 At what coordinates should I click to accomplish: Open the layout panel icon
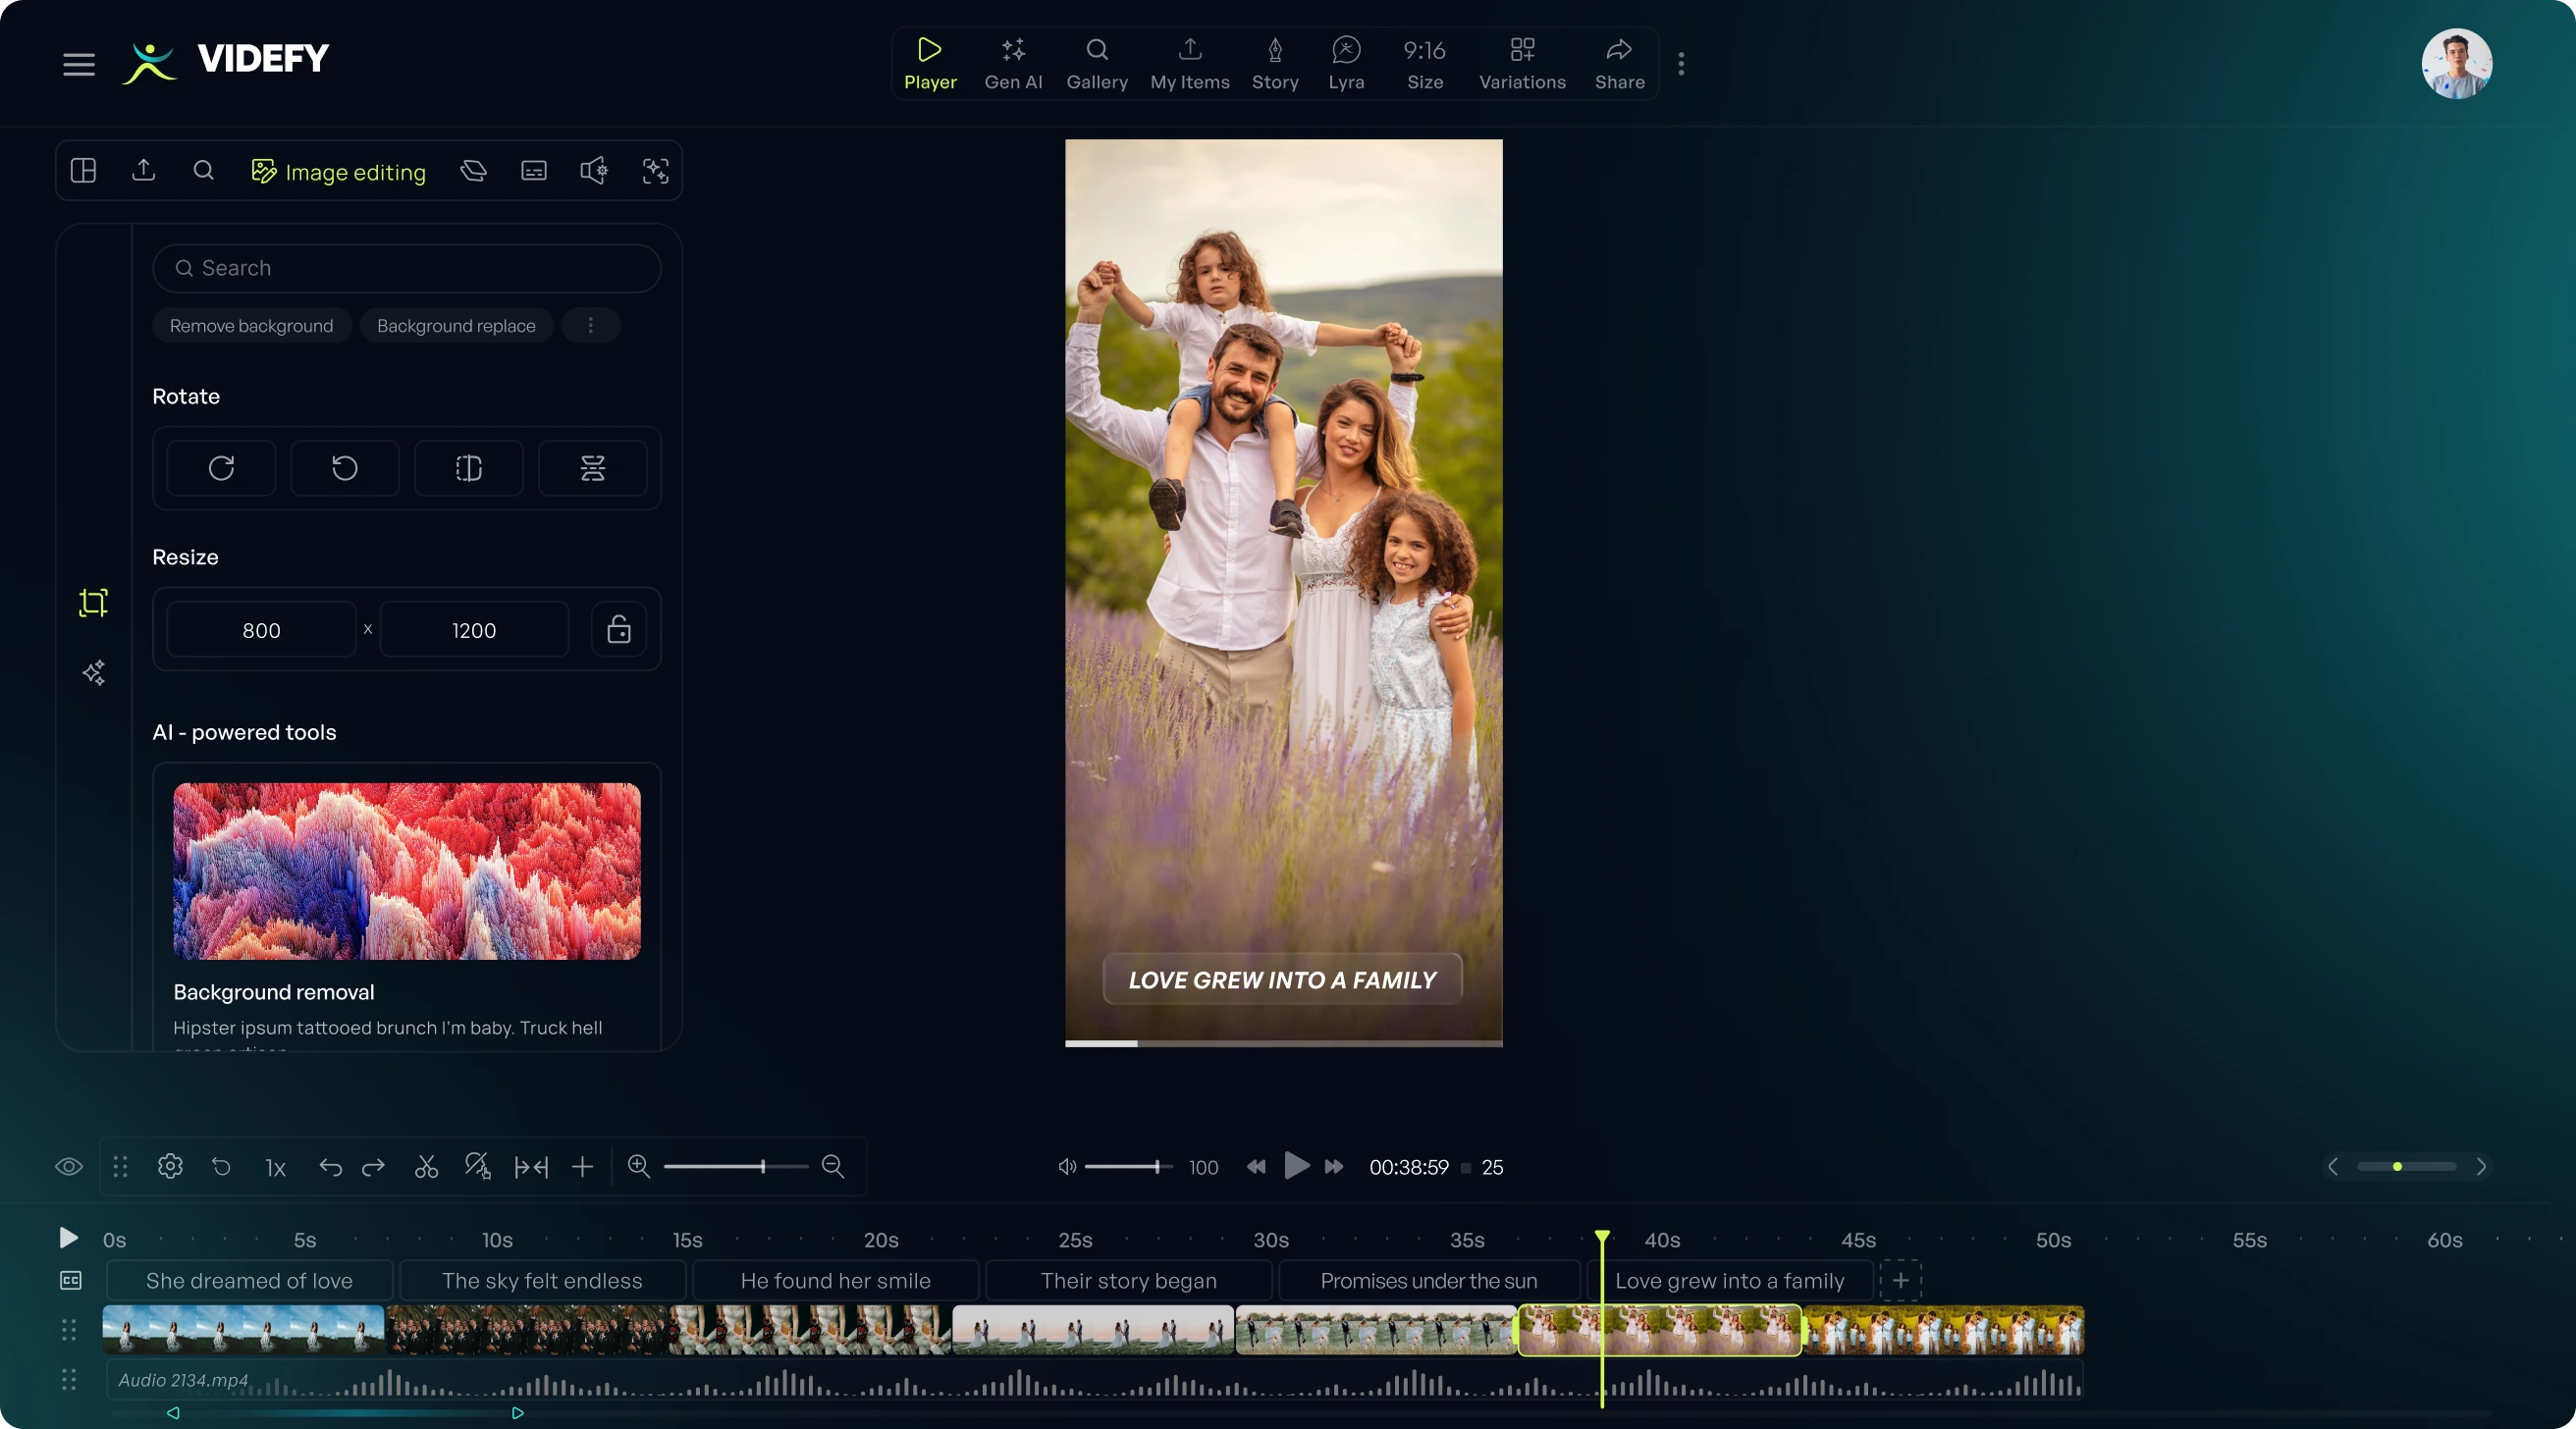pos(84,171)
